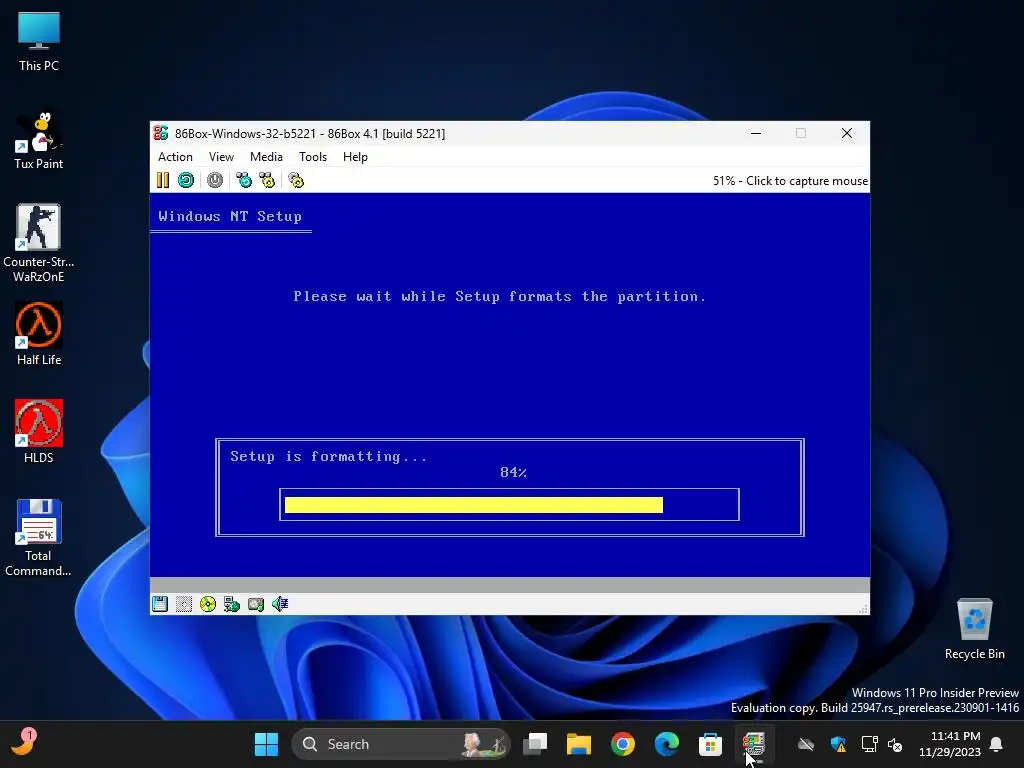Click the 86Box taskbar button
This screenshot has width=1024, height=768.
click(x=754, y=744)
